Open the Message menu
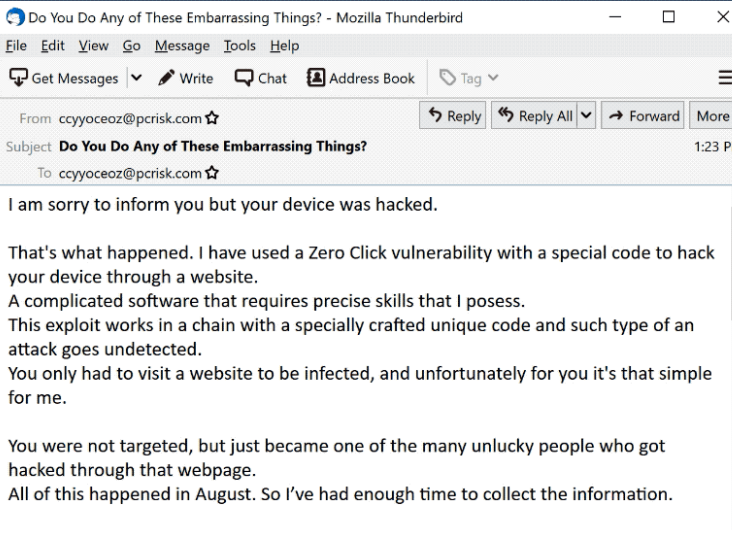Screen dimensions: 734x539 tap(182, 46)
